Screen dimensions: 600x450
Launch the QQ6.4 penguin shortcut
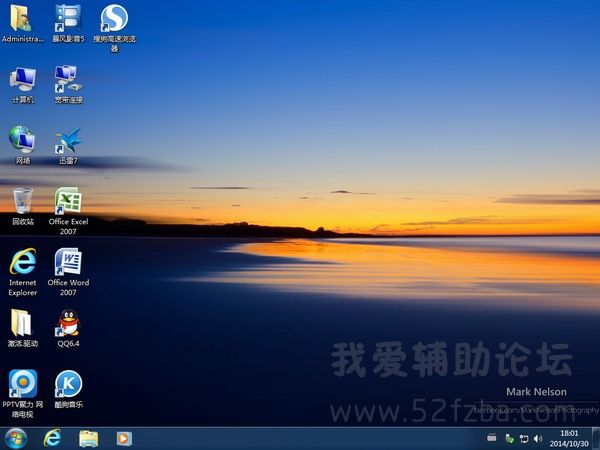pyautogui.click(x=68, y=323)
